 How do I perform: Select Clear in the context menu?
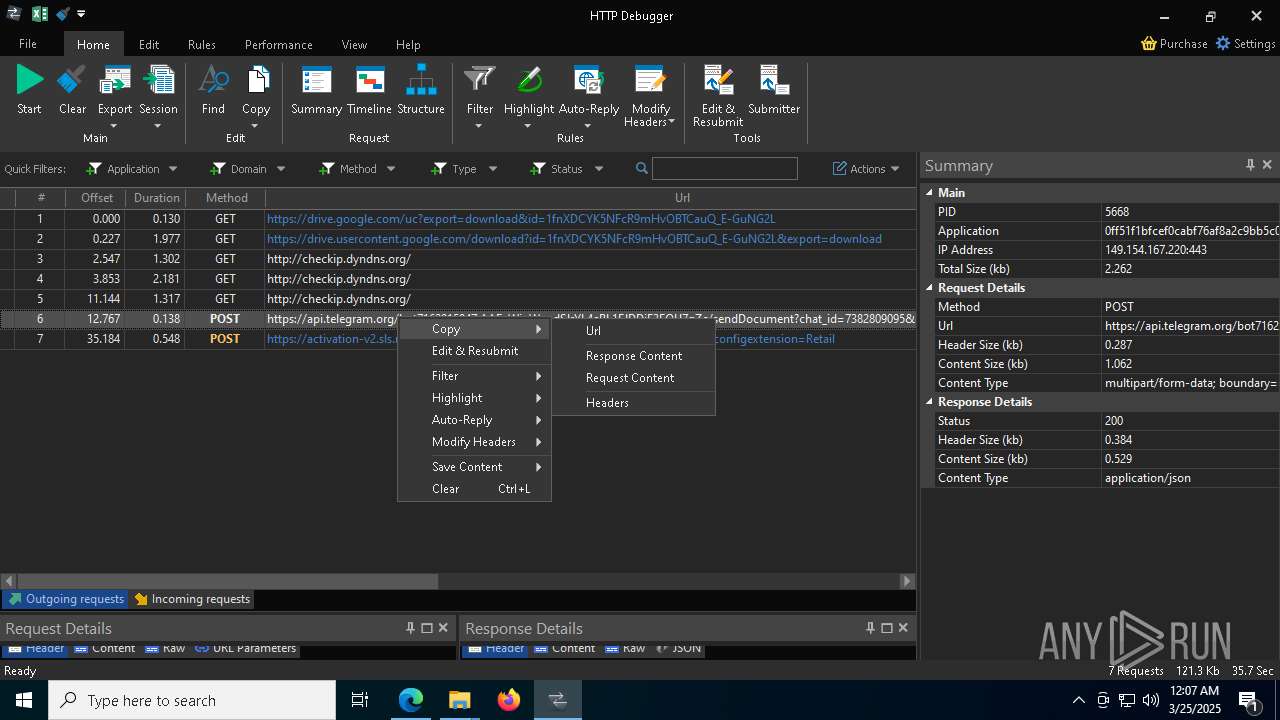tap(475, 489)
